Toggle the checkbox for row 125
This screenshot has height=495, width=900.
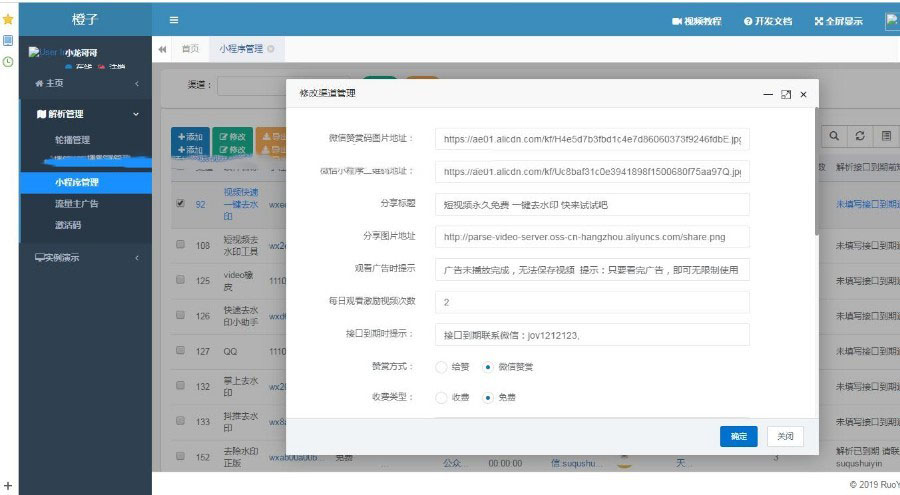click(180, 280)
